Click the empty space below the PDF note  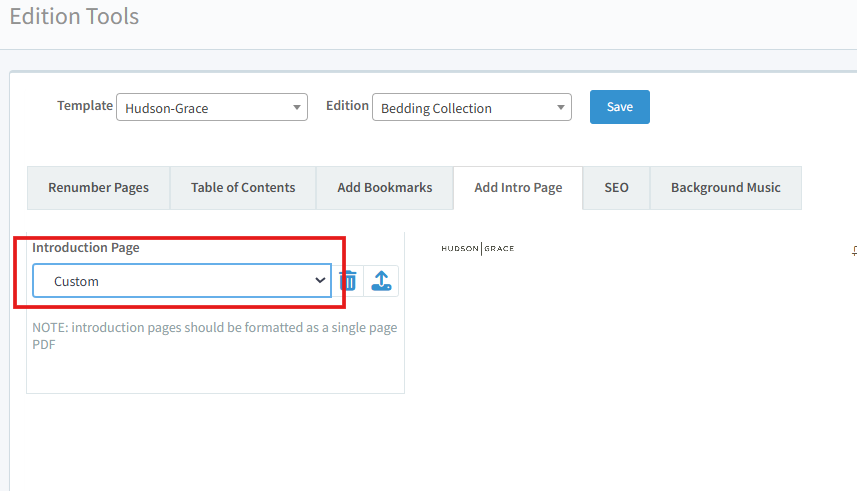(214, 372)
